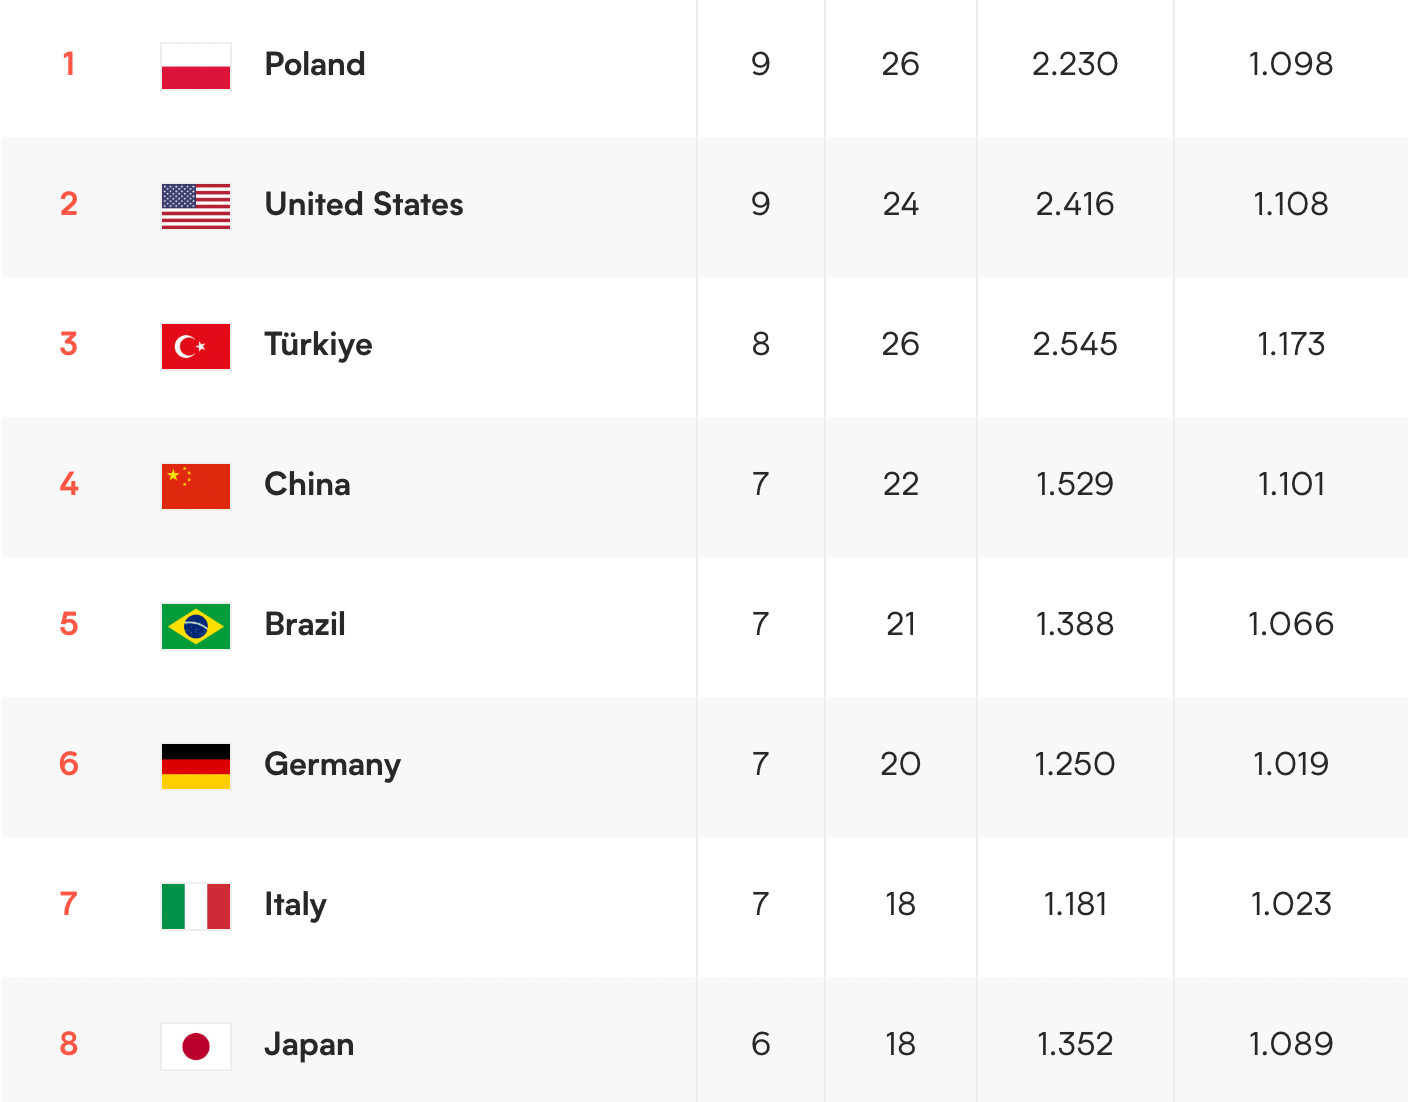Select the Germany team name

coord(332,765)
